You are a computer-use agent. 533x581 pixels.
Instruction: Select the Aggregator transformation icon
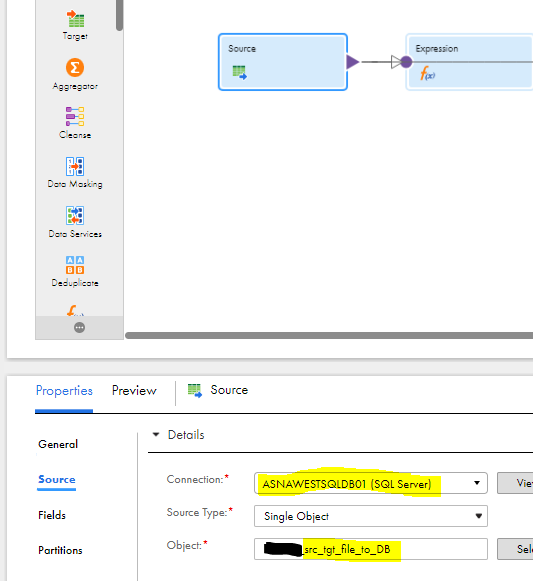pos(75,67)
